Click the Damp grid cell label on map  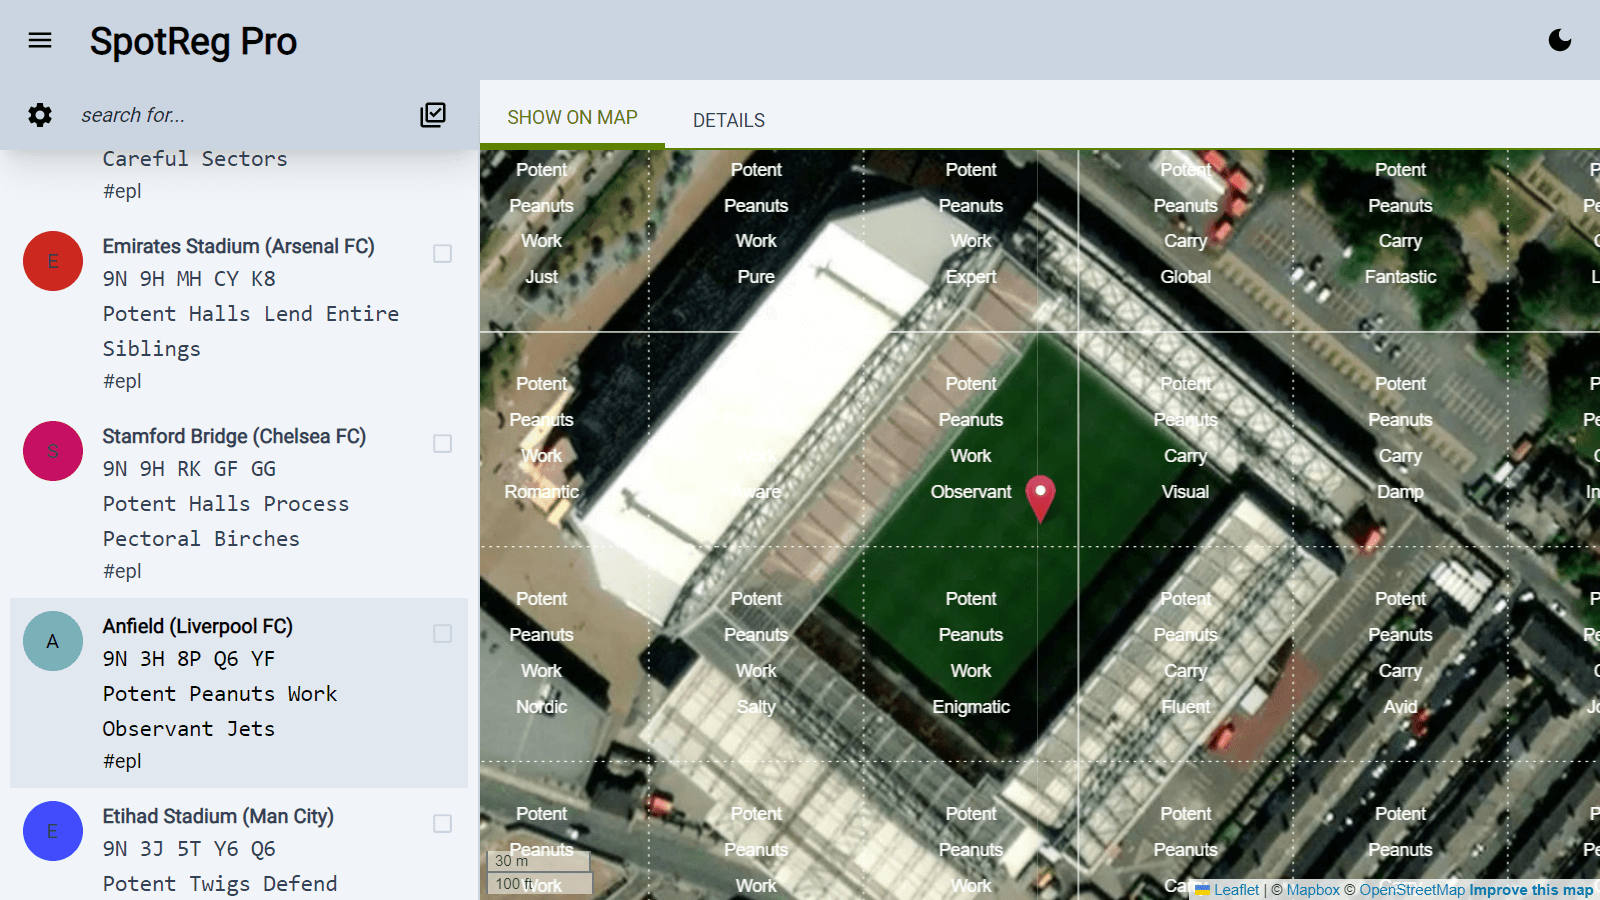(x=1400, y=492)
